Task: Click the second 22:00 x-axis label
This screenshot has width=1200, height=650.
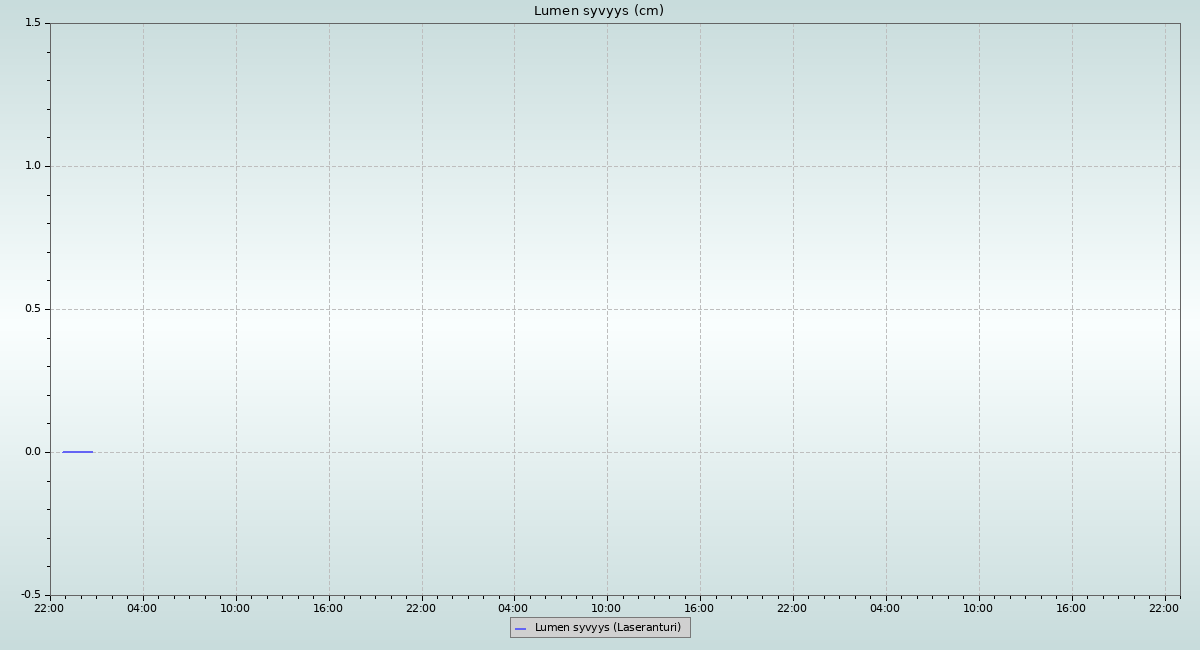Action: coord(421,608)
